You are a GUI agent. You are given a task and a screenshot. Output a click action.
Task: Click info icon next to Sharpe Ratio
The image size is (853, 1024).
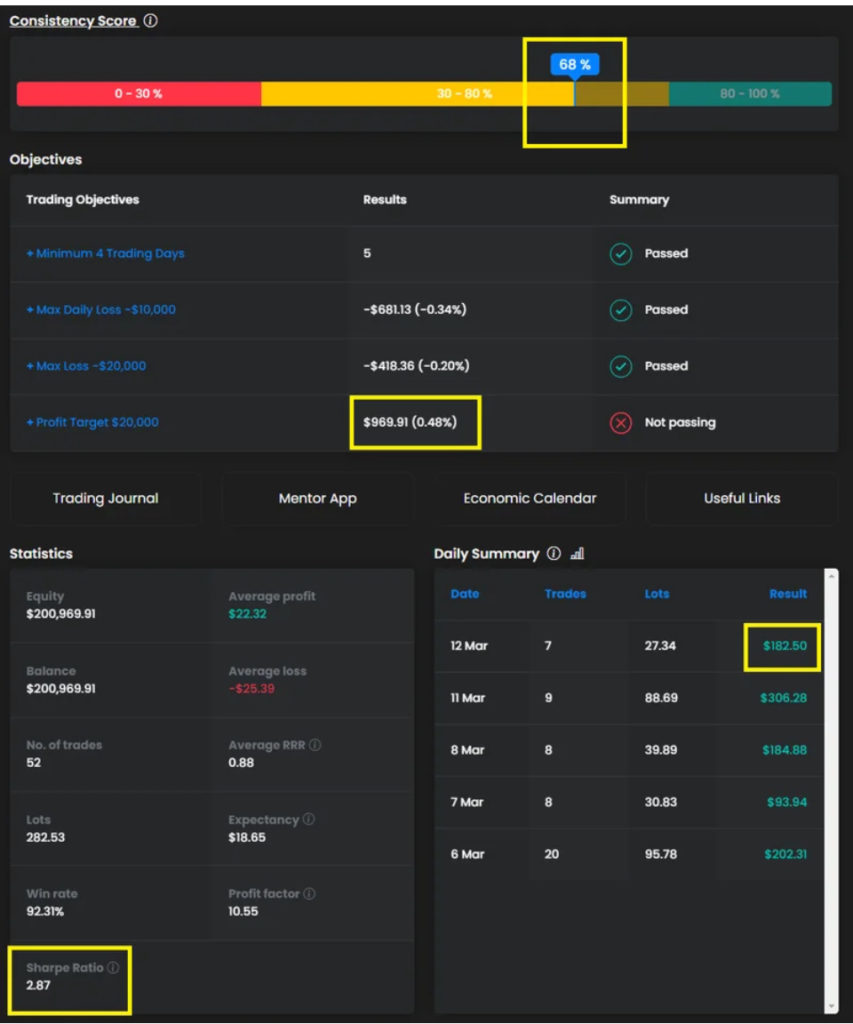(113, 968)
